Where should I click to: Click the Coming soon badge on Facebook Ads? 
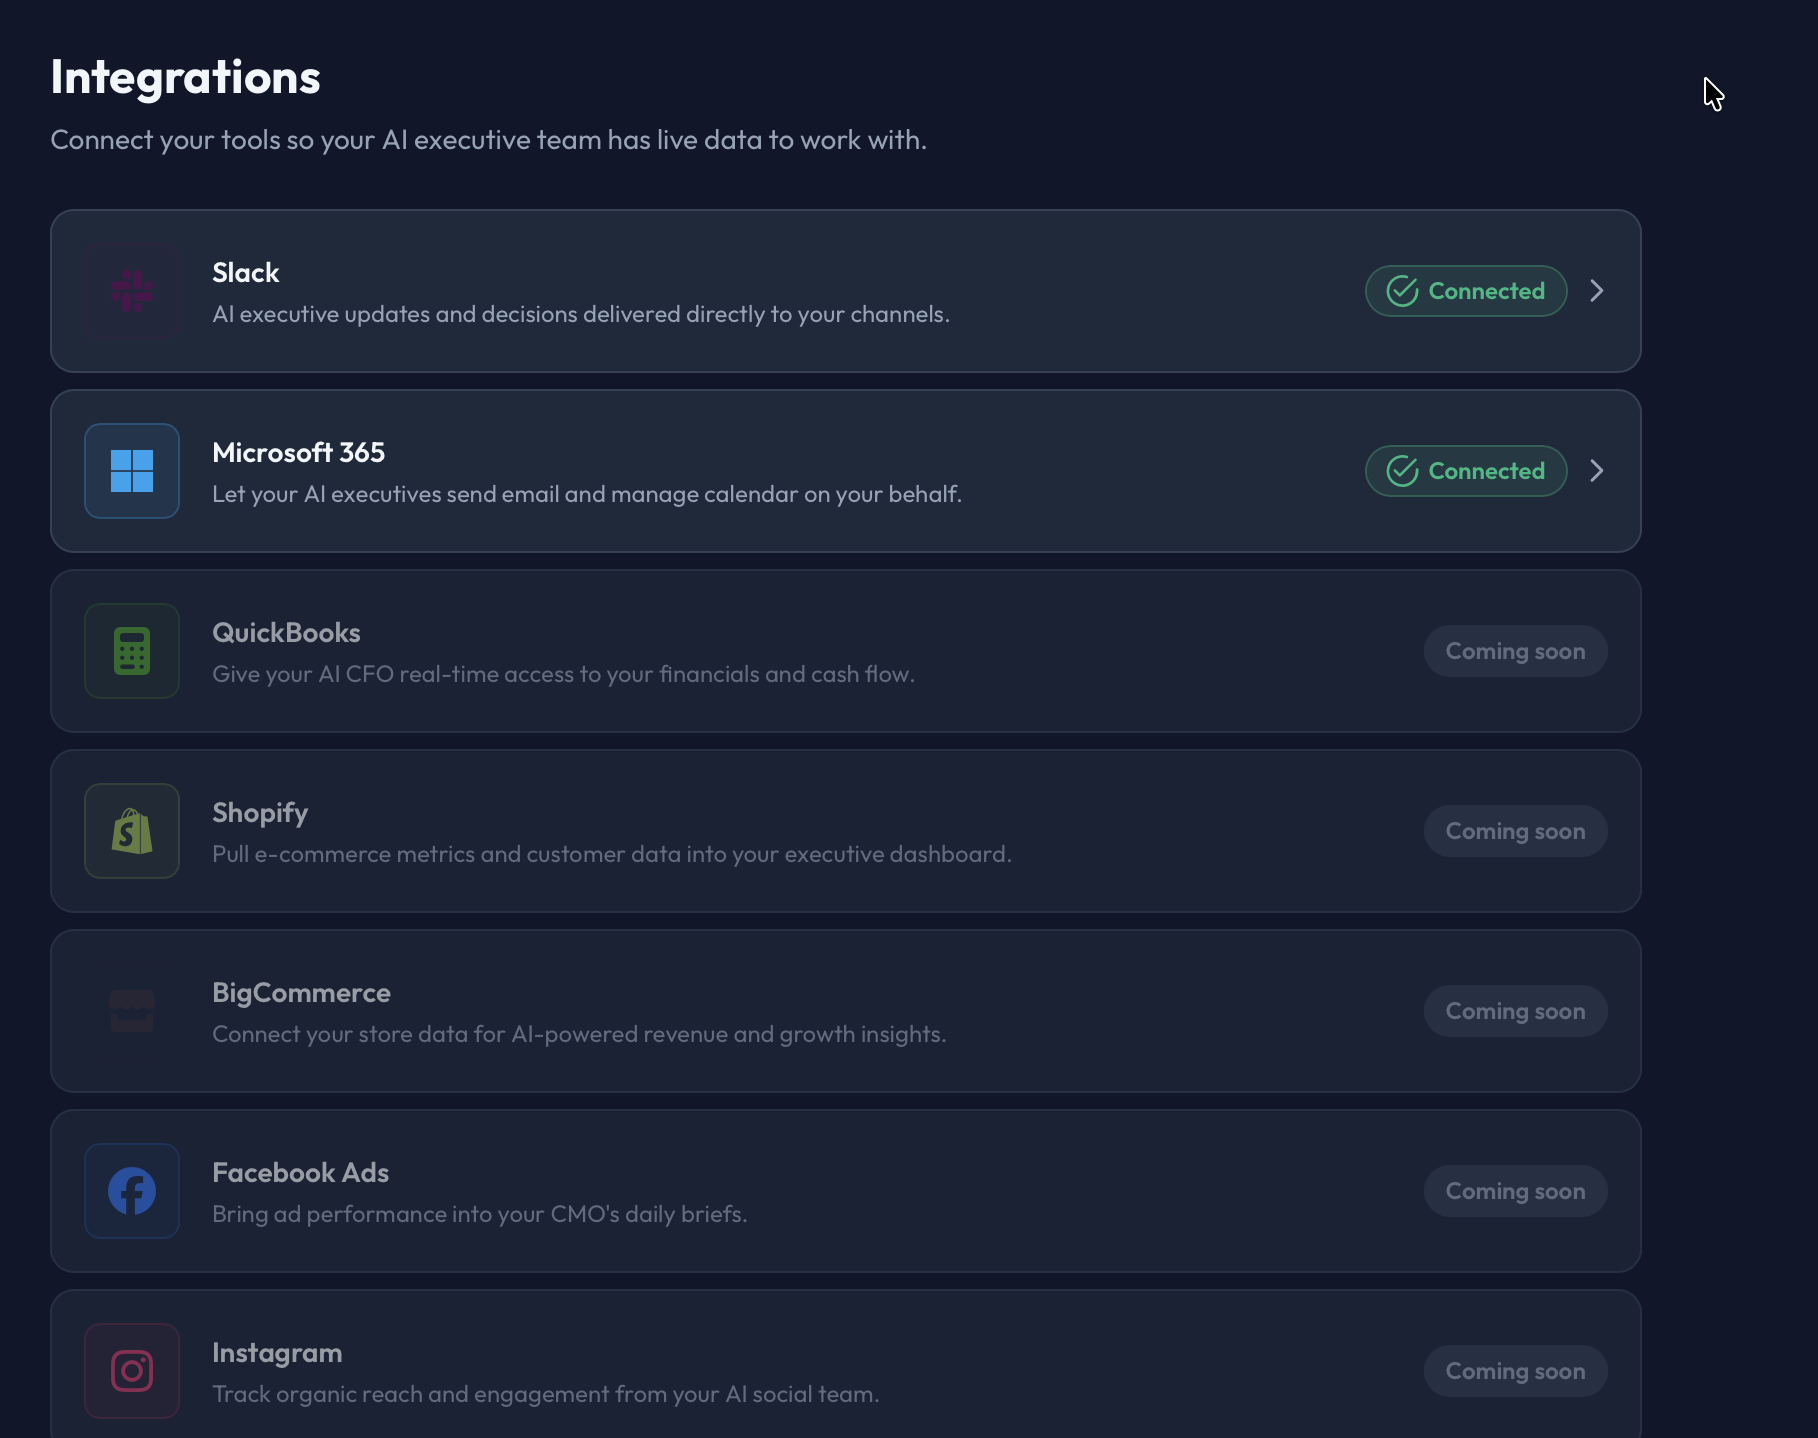click(1514, 1191)
